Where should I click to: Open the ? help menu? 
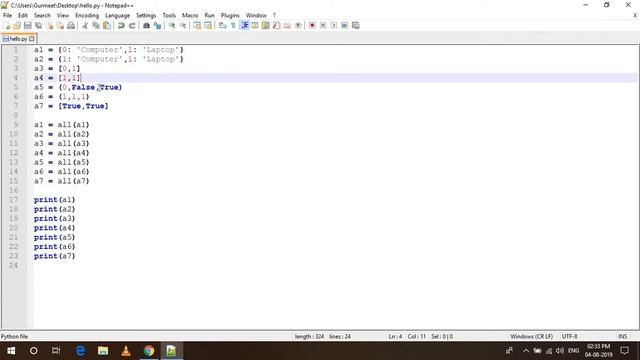tap(274, 15)
